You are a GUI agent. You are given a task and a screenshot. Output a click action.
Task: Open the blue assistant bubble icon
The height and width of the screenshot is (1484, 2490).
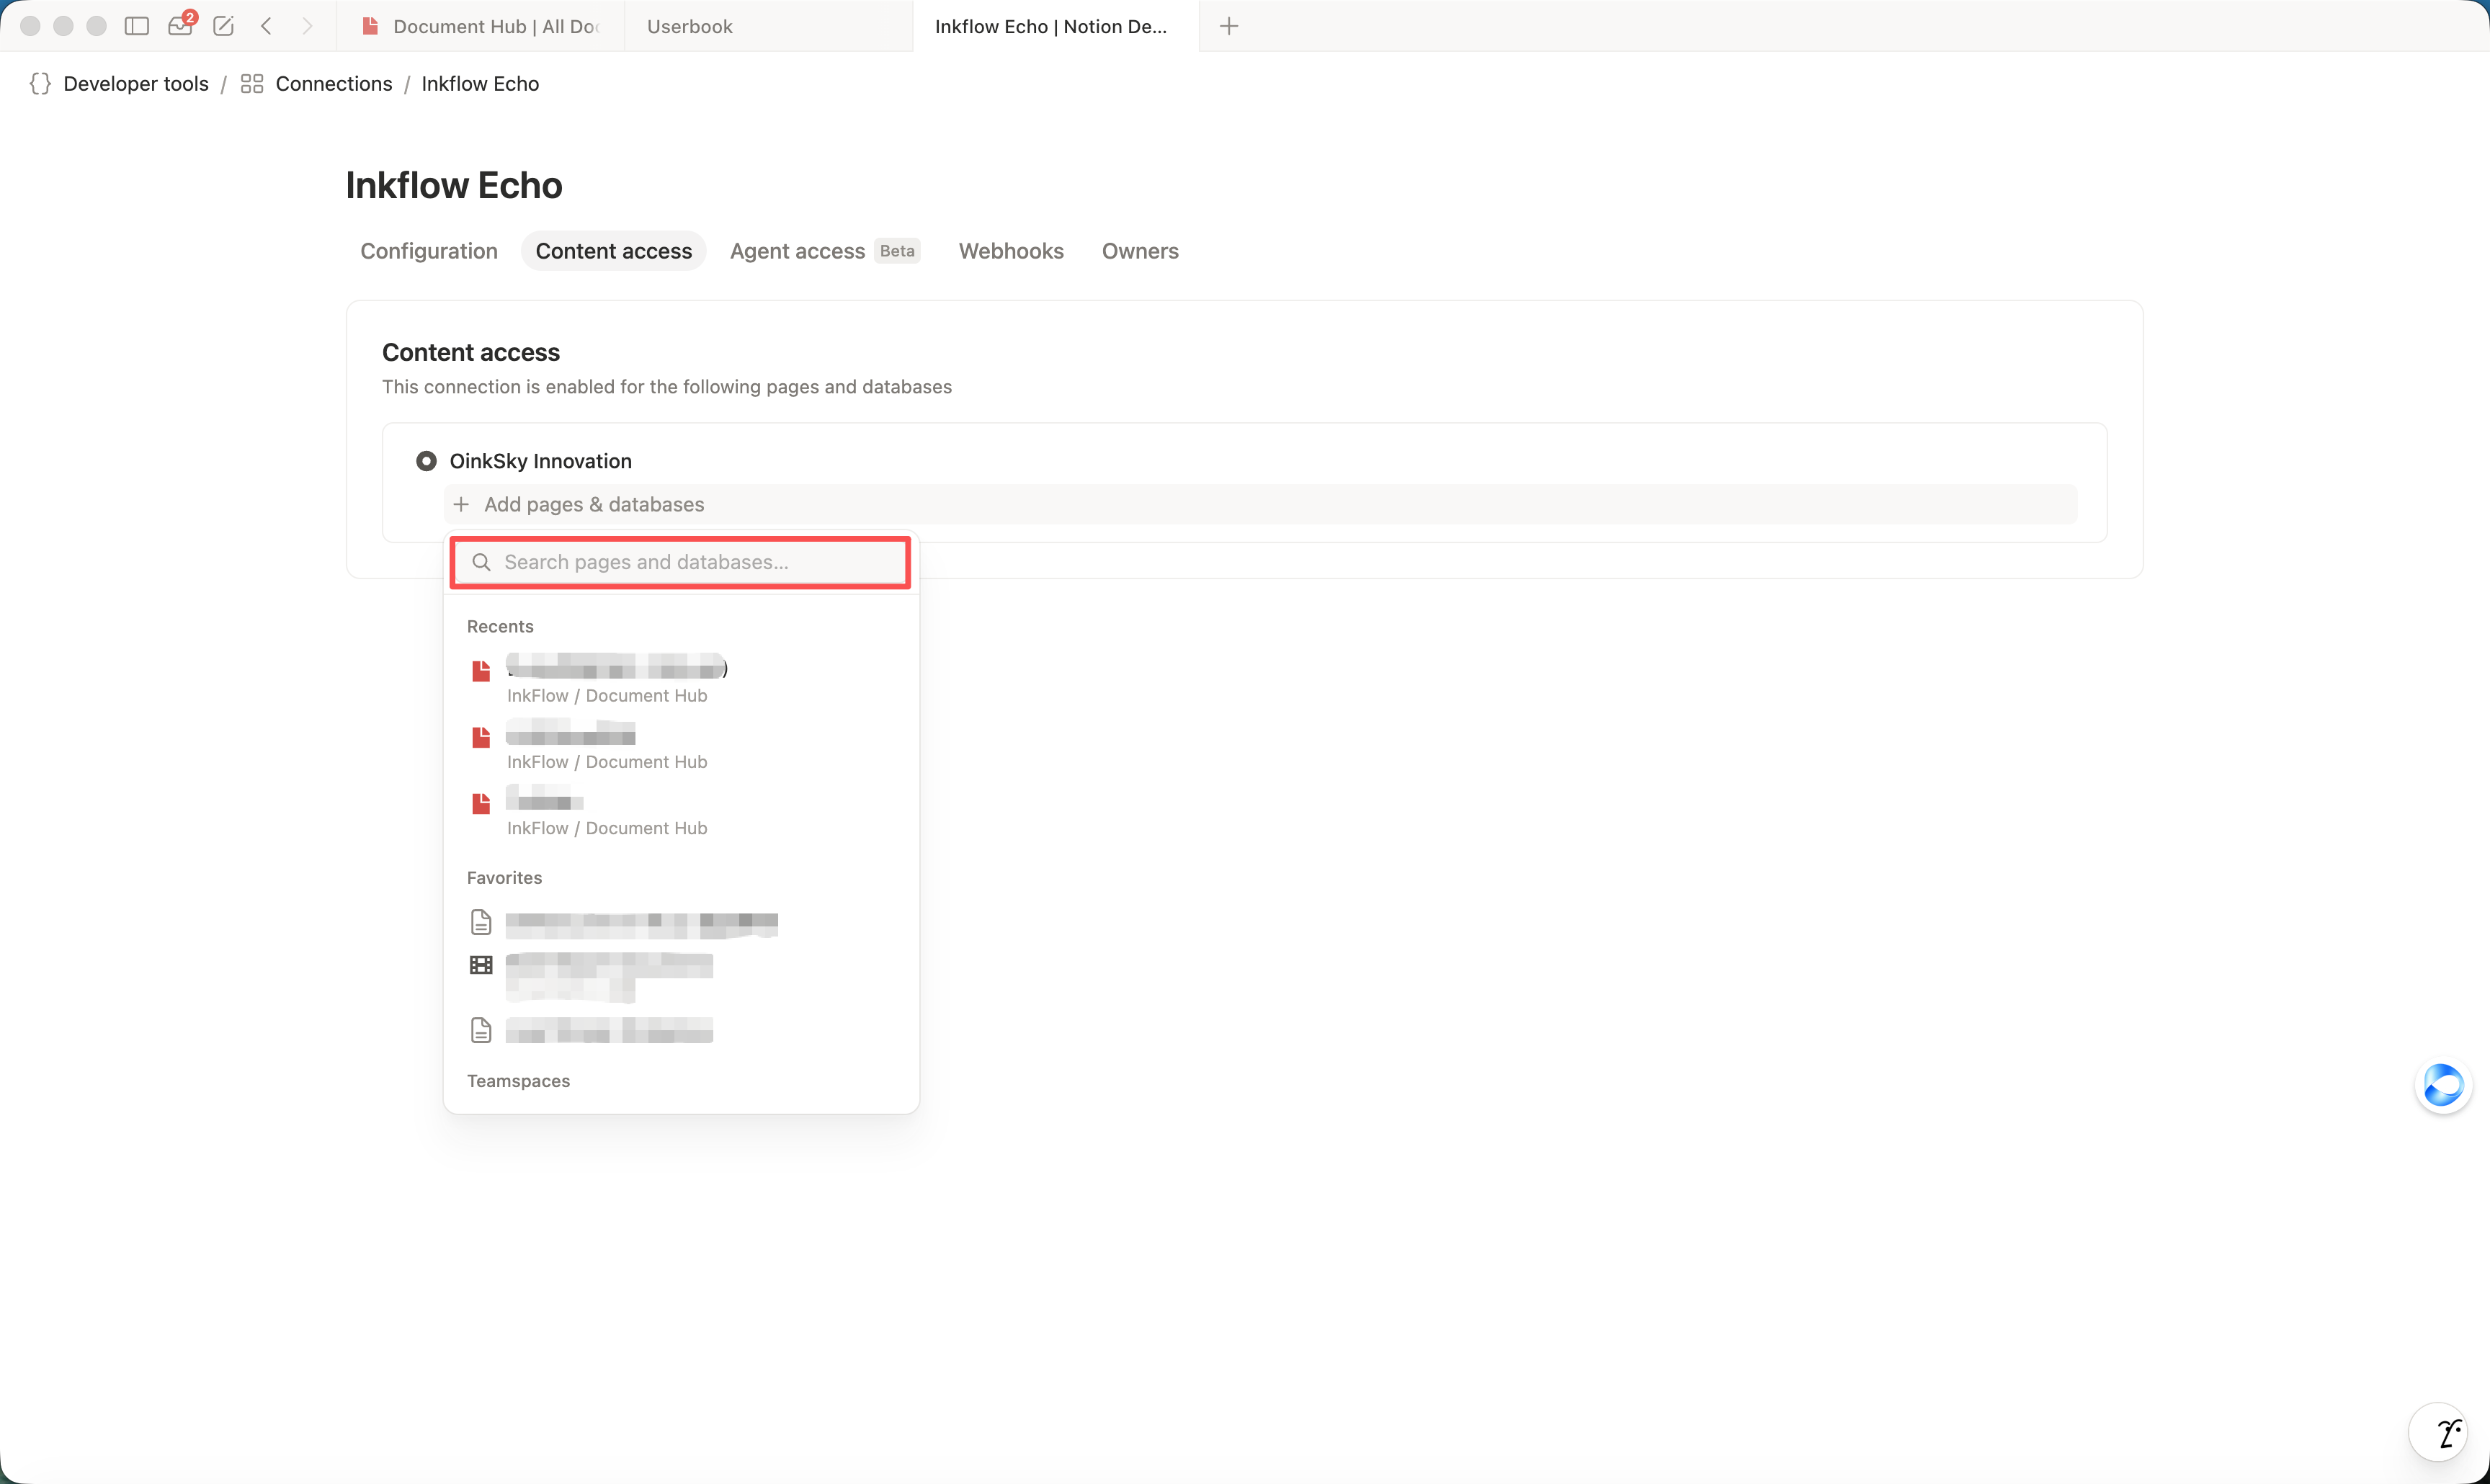coord(2442,1085)
